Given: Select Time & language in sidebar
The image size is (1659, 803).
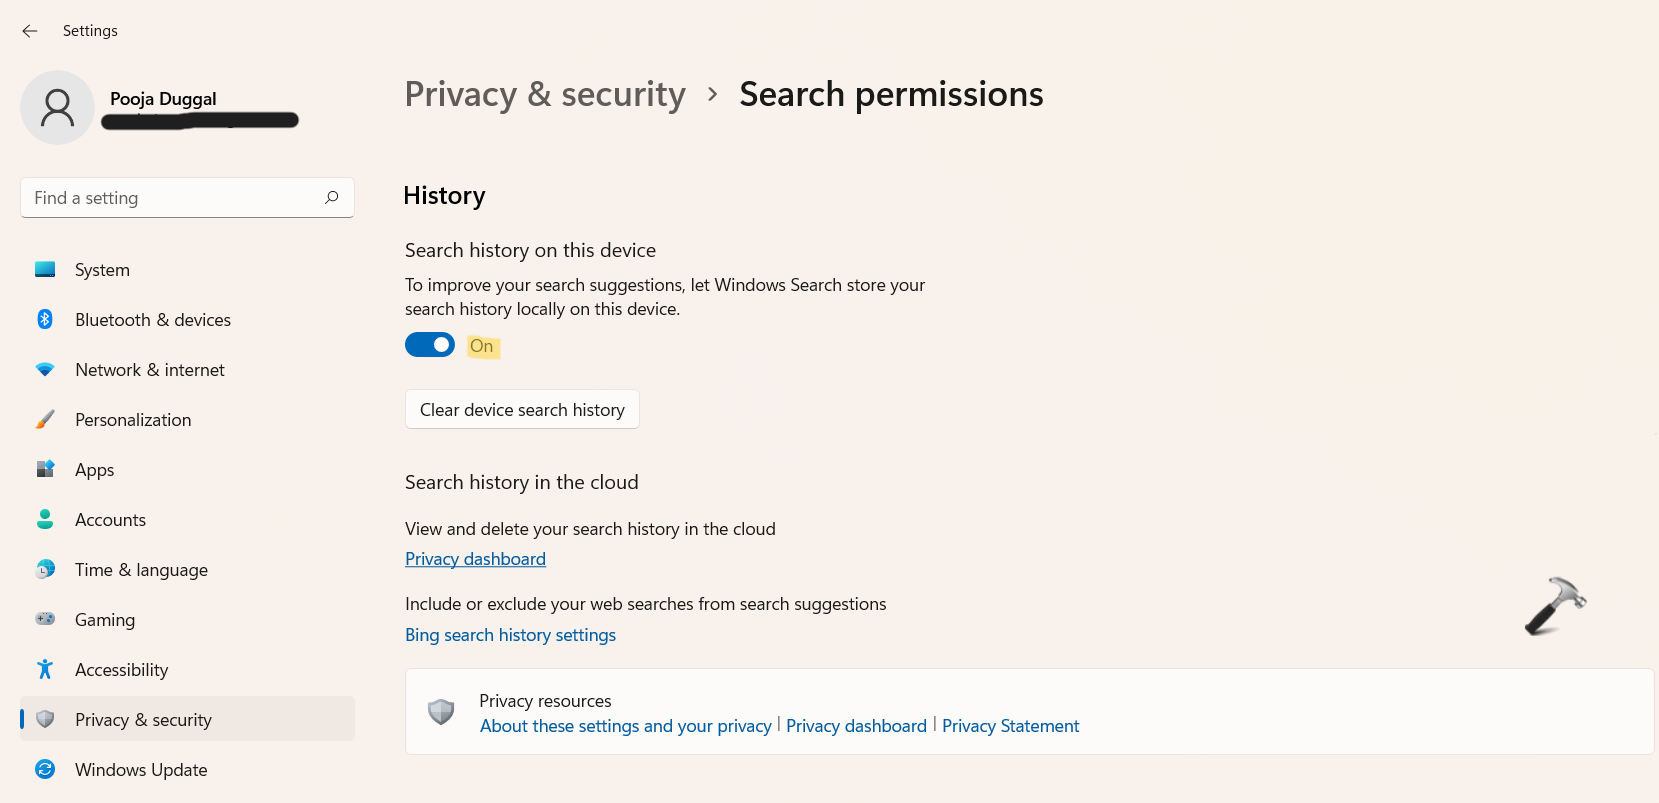Looking at the screenshot, I should click(141, 570).
